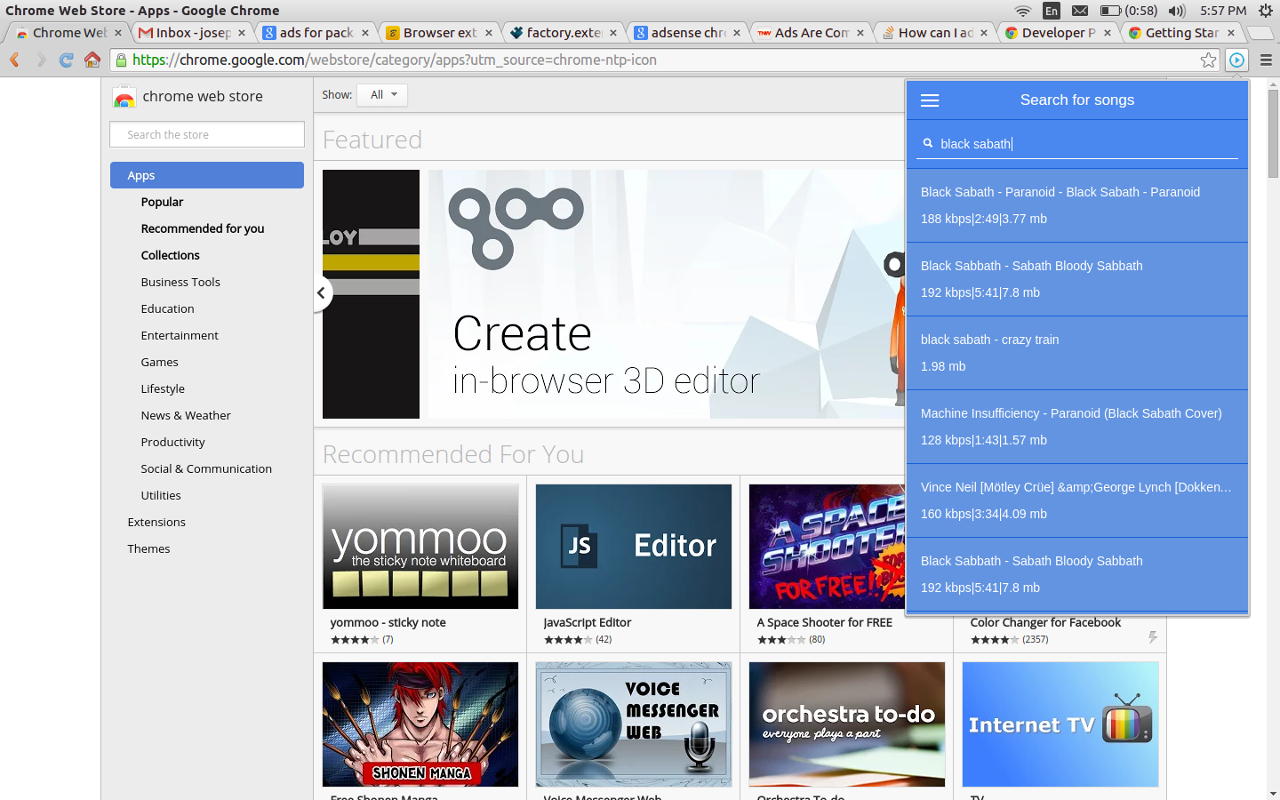The image size is (1280, 800).
Task: Open the clock showing 5:57 PM
Action: [1223, 11]
